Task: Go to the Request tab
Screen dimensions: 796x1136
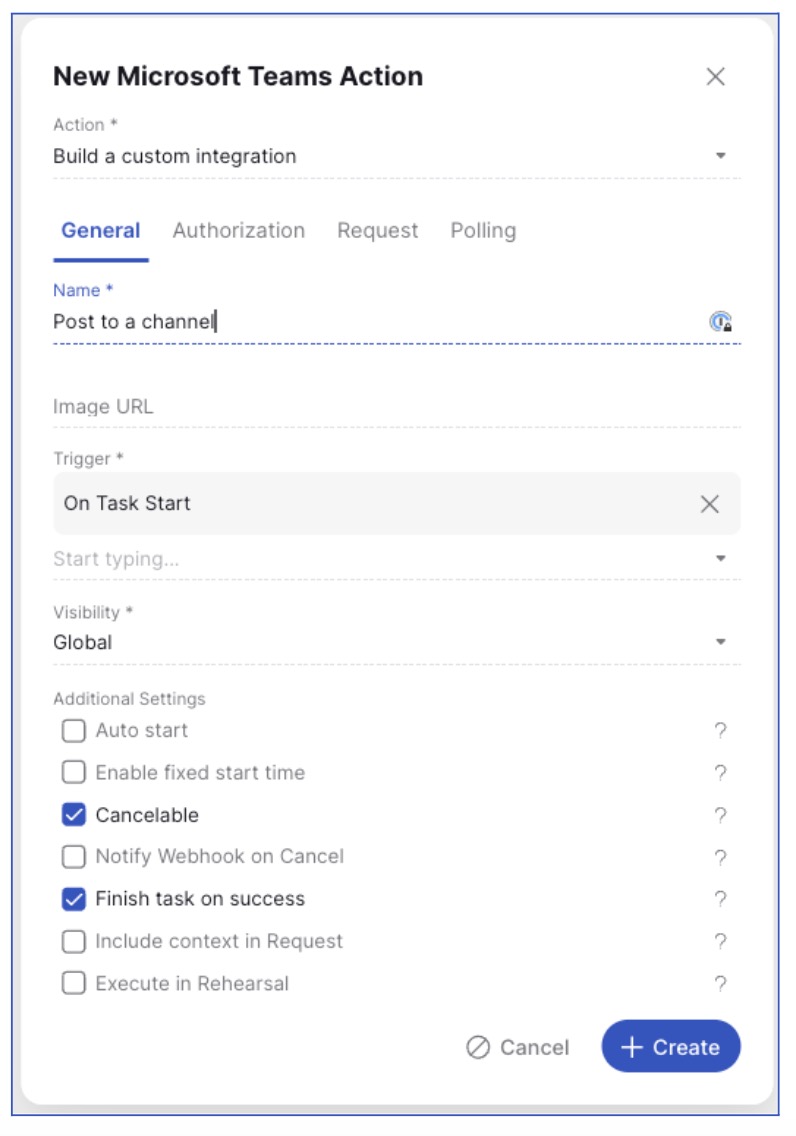Action: [x=377, y=231]
